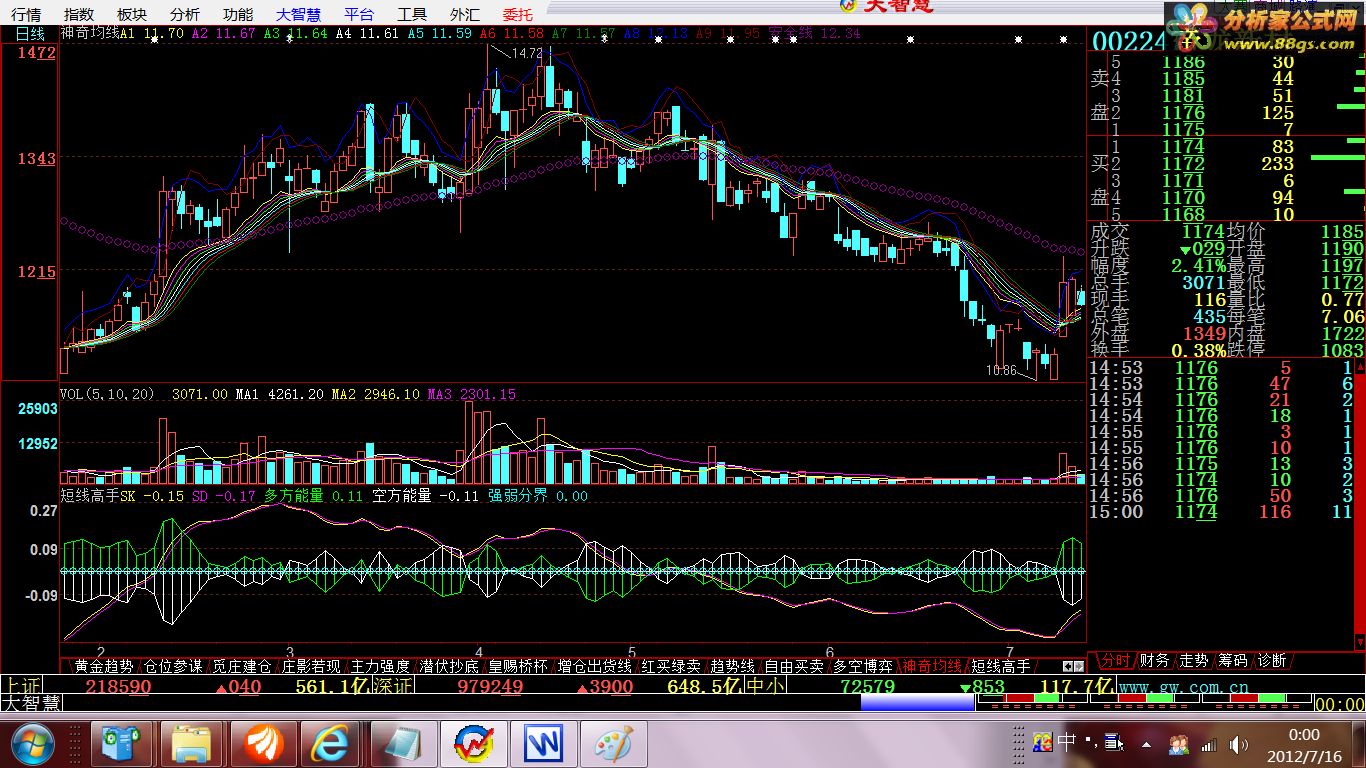Click the 14.72 high price marker

[x=526, y=53]
